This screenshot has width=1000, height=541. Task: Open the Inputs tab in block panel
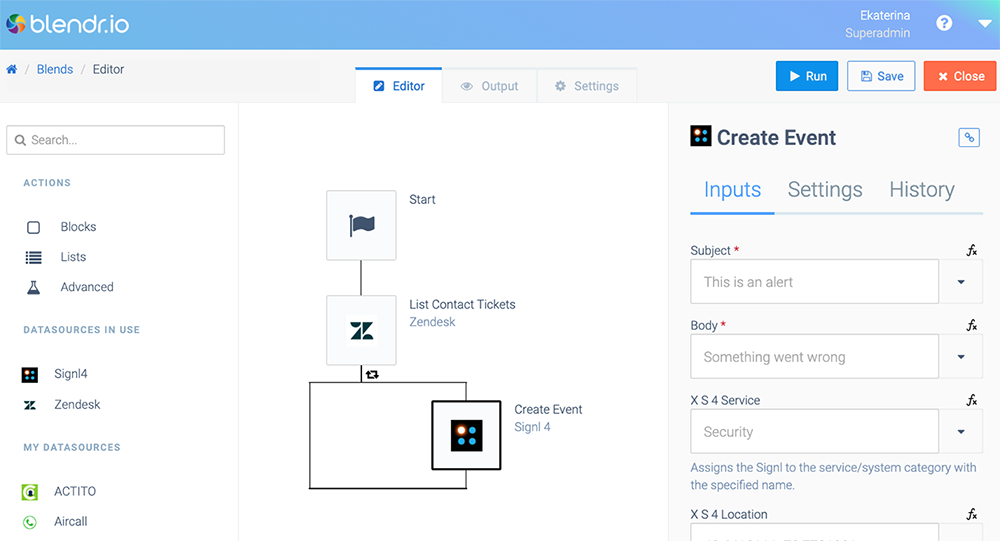click(732, 189)
